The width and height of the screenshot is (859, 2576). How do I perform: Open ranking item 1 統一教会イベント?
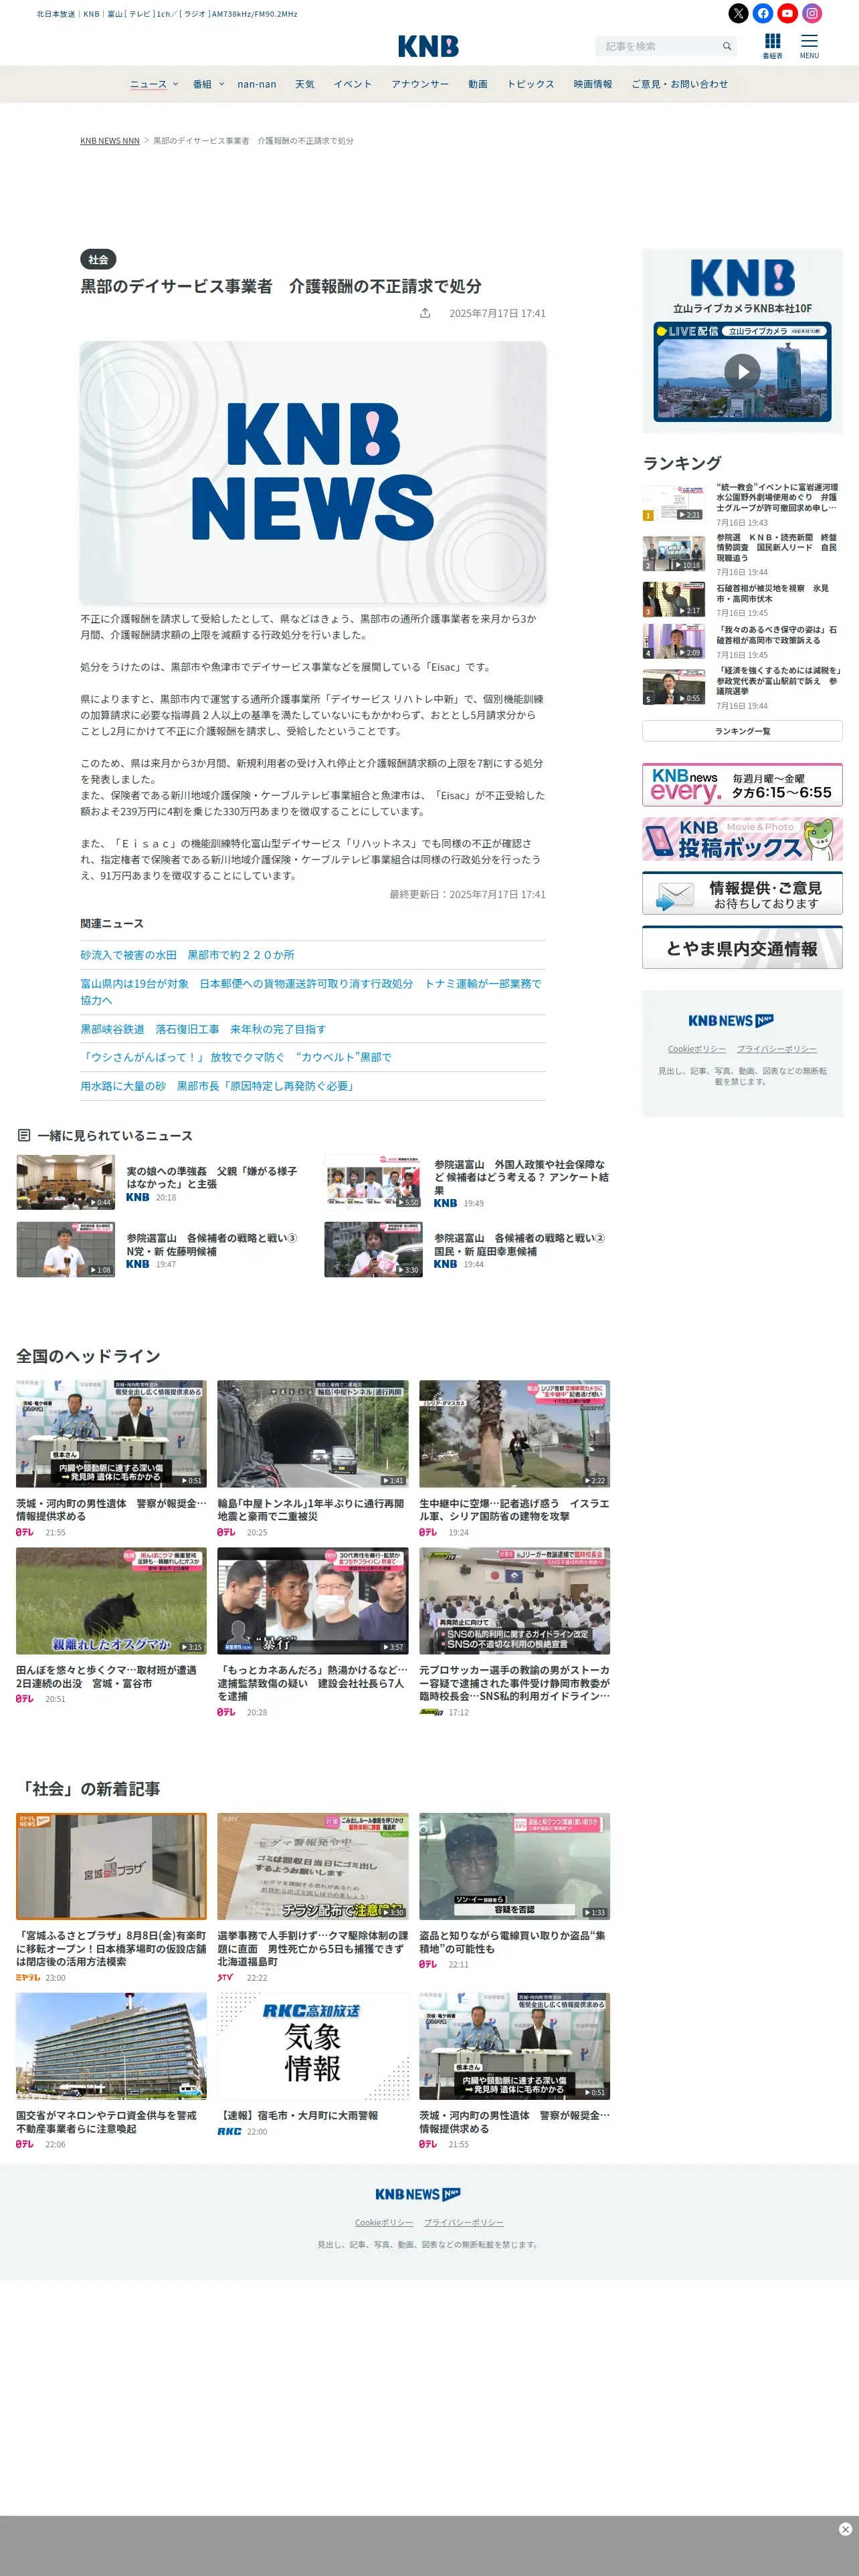(742, 504)
